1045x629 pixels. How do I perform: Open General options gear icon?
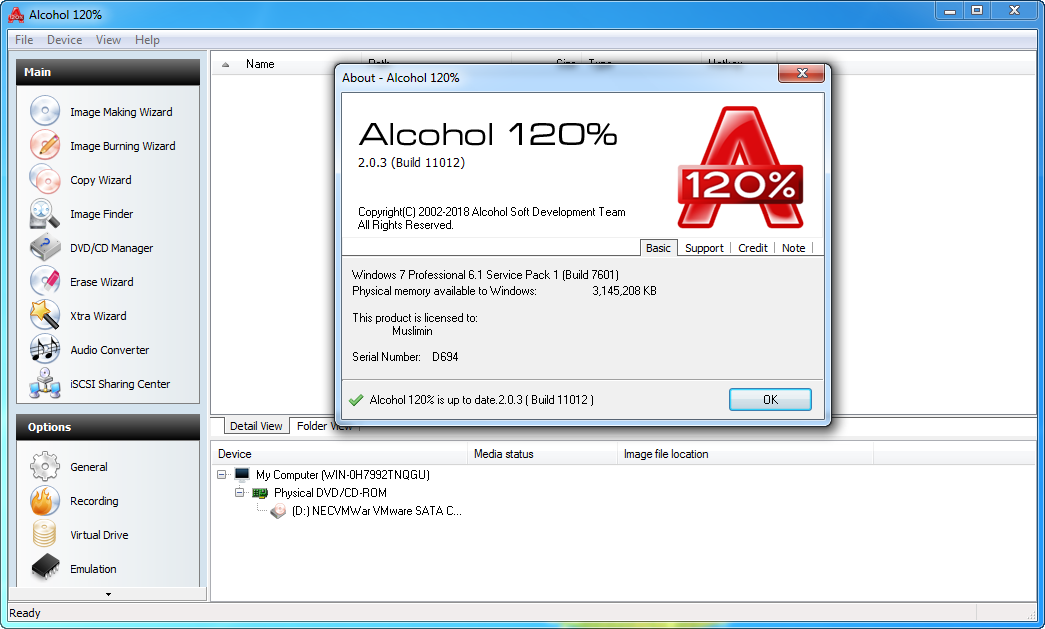pyautogui.click(x=45, y=466)
